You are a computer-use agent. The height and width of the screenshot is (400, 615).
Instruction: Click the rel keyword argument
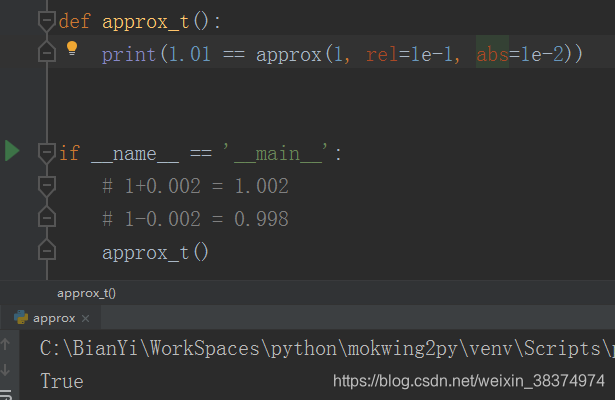click(382, 54)
